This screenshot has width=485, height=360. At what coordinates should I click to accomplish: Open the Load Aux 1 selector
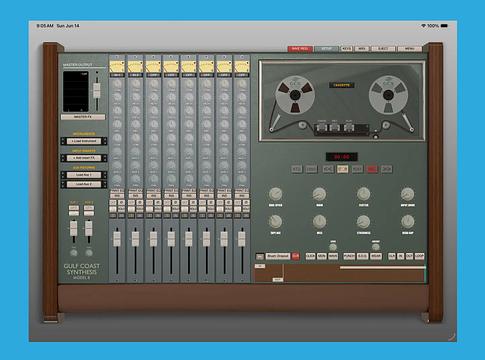pyautogui.click(x=84, y=175)
